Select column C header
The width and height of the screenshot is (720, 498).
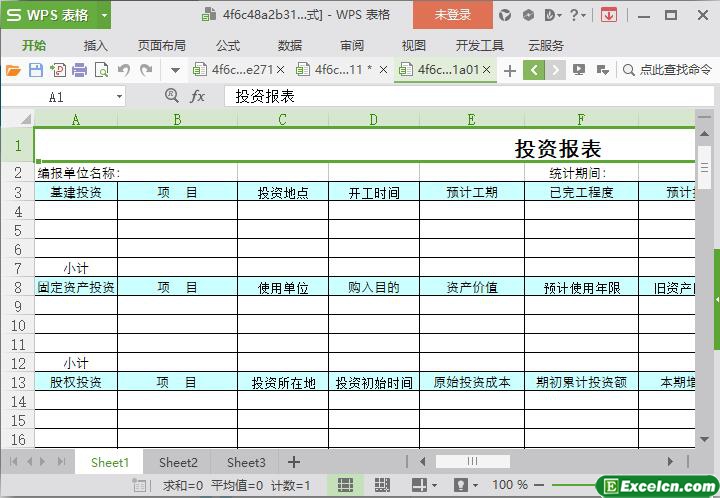282,120
